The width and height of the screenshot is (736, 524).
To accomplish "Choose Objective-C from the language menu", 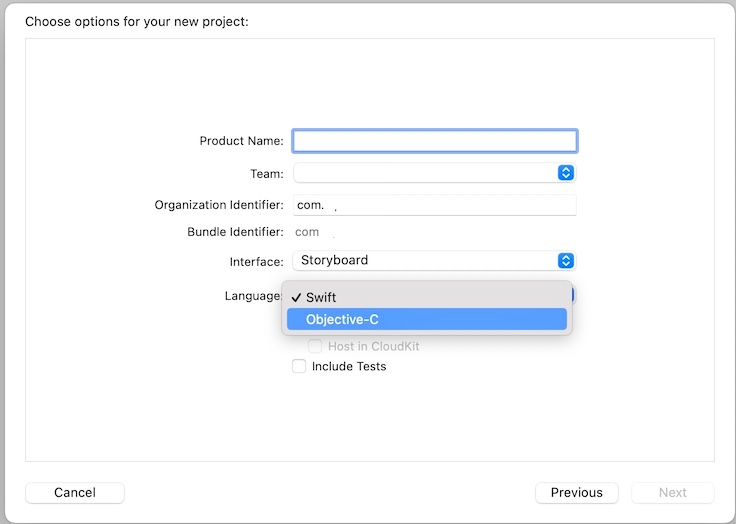I will pos(427,320).
